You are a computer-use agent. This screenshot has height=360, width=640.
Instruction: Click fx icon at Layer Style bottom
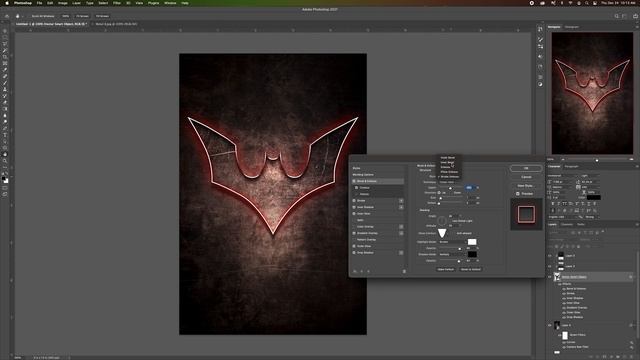click(355, 271)
